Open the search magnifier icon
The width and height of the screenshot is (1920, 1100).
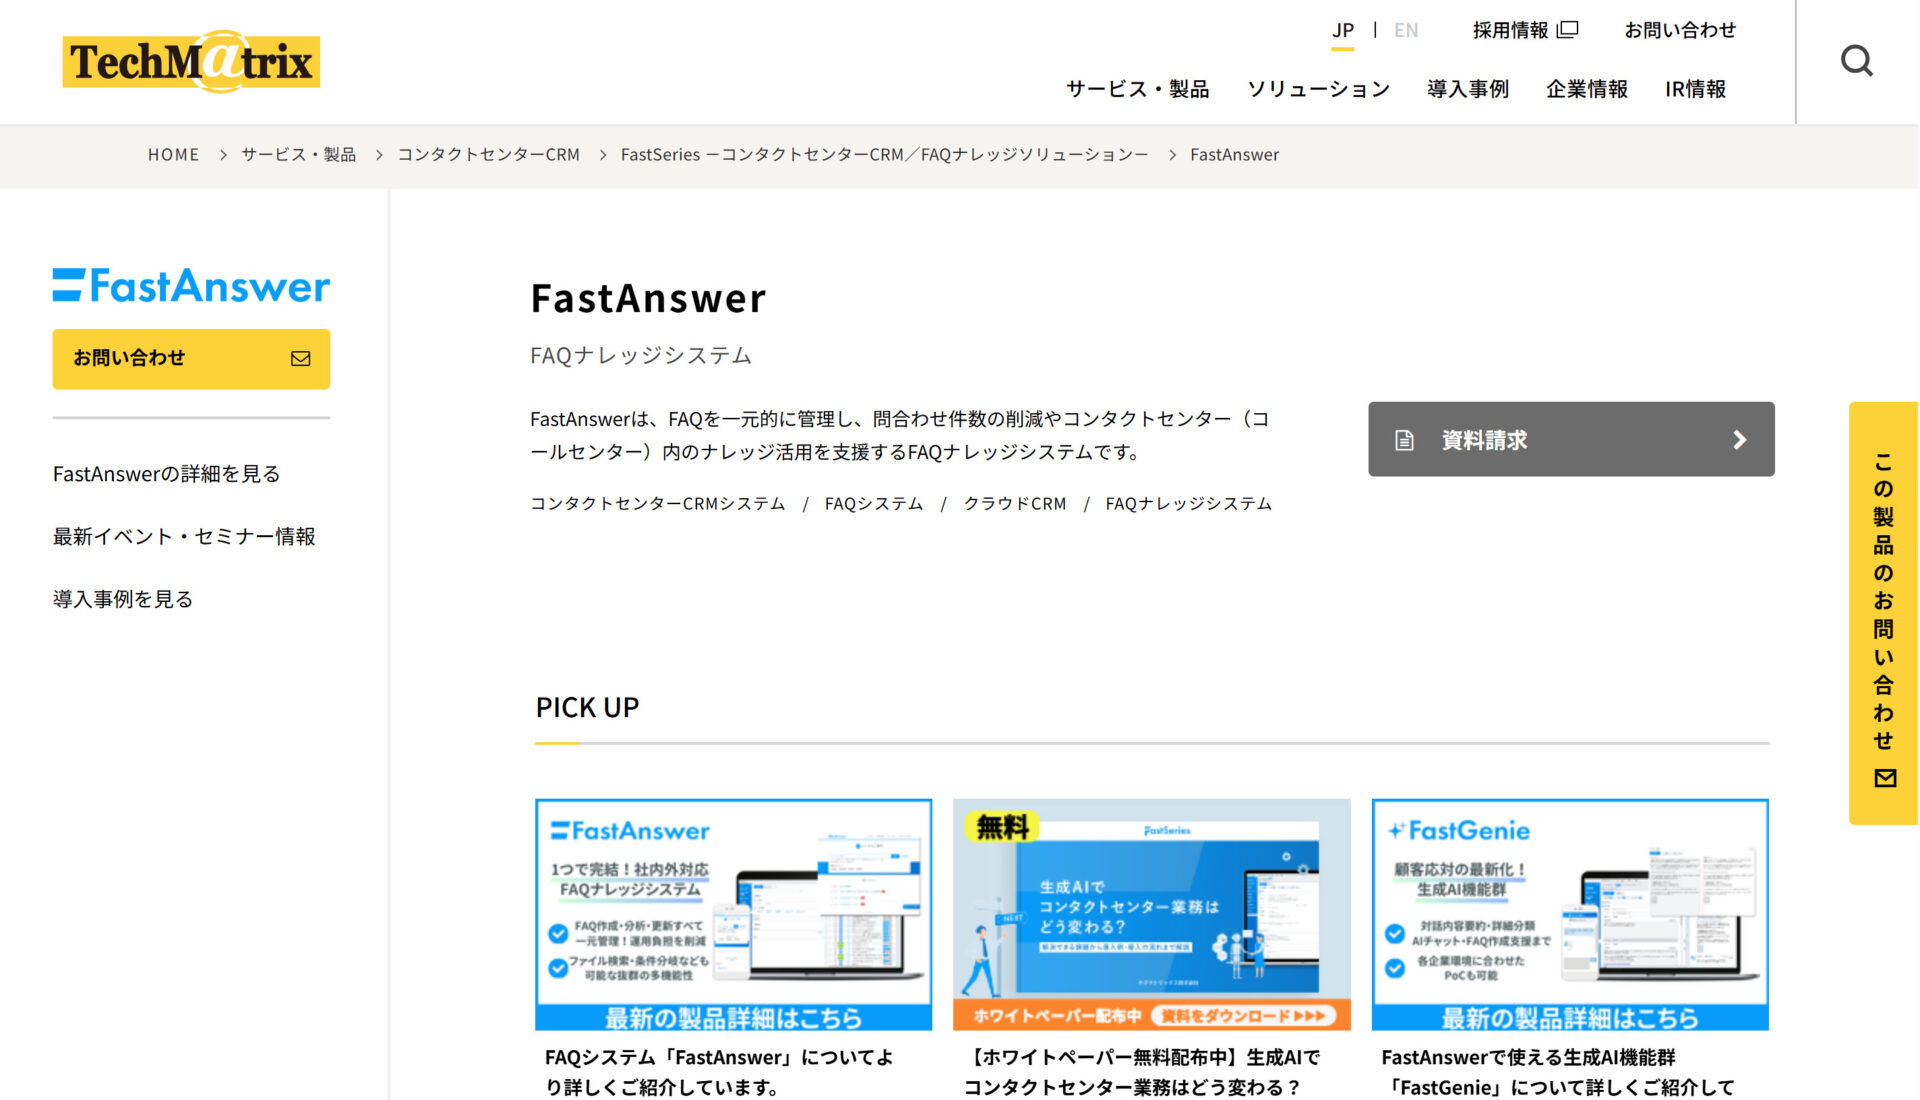point(1857,61)
